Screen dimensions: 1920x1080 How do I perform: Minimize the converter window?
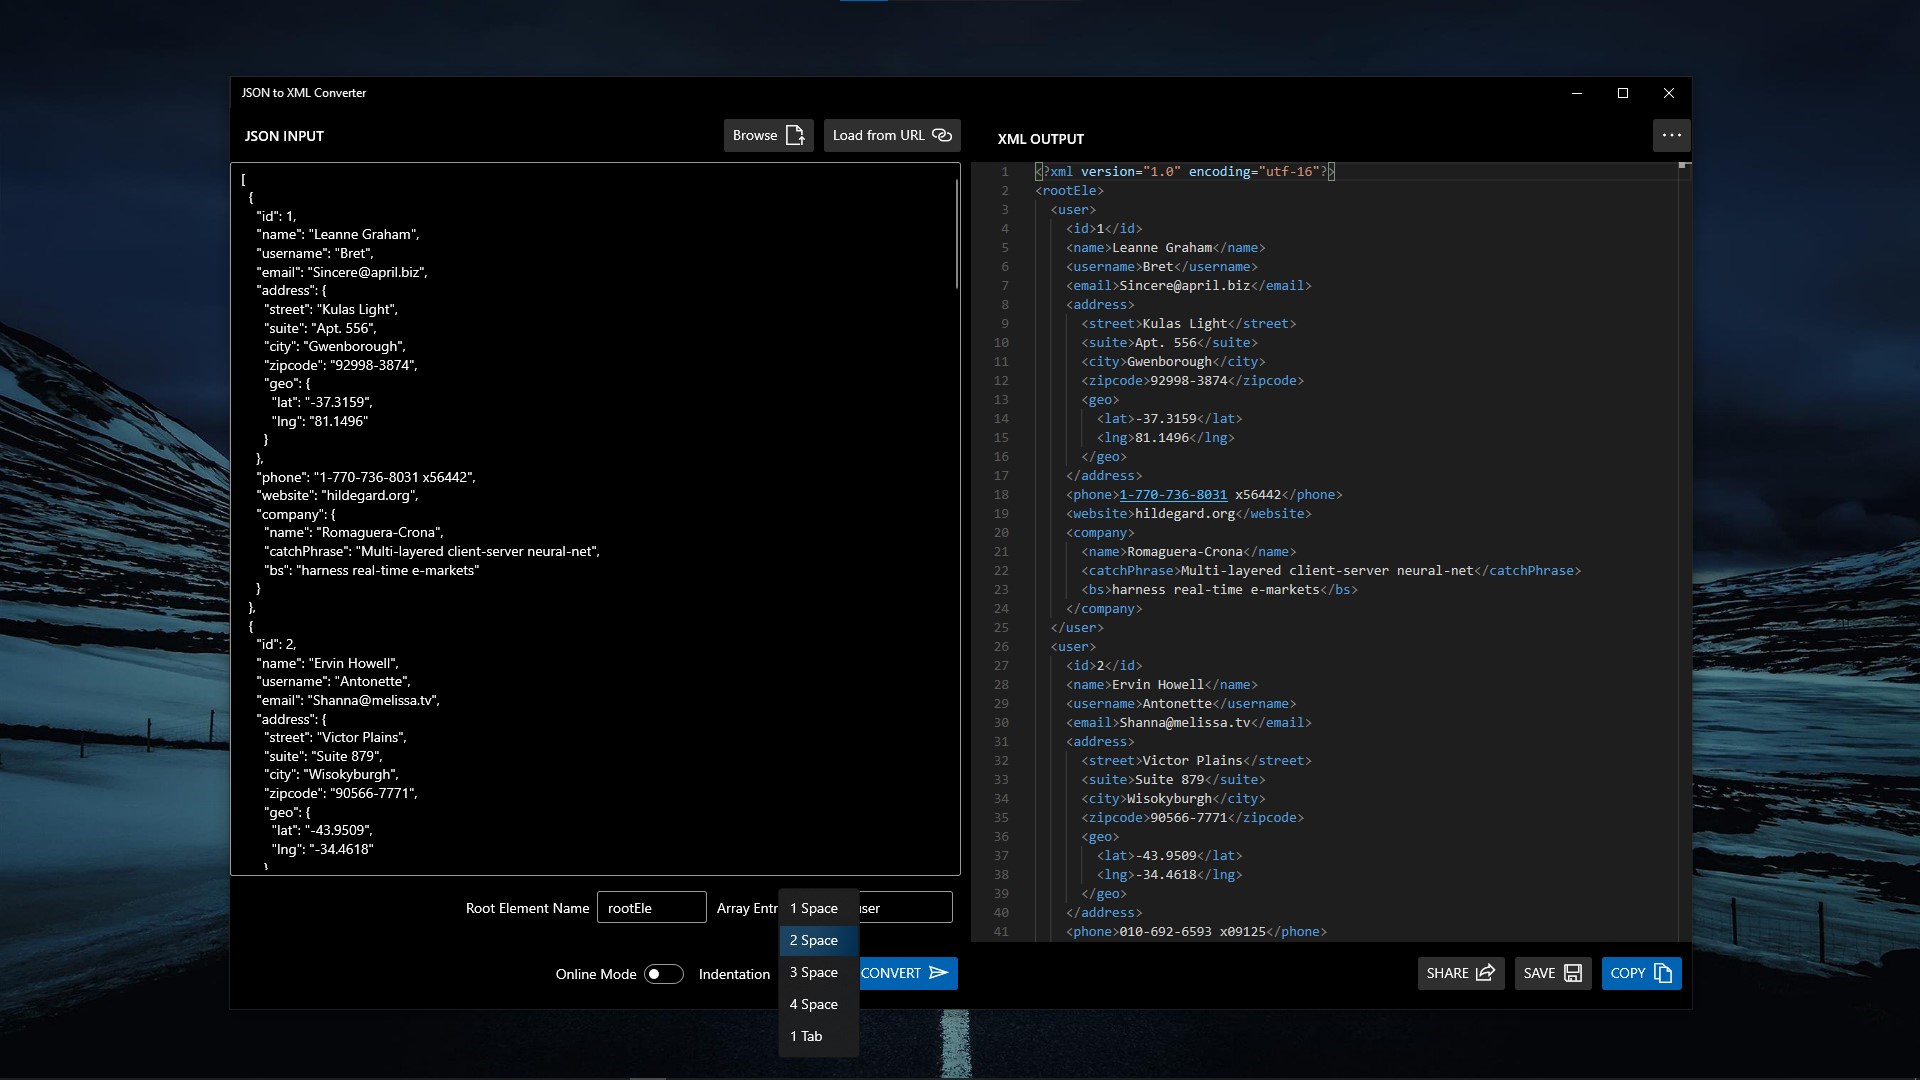1577,93
